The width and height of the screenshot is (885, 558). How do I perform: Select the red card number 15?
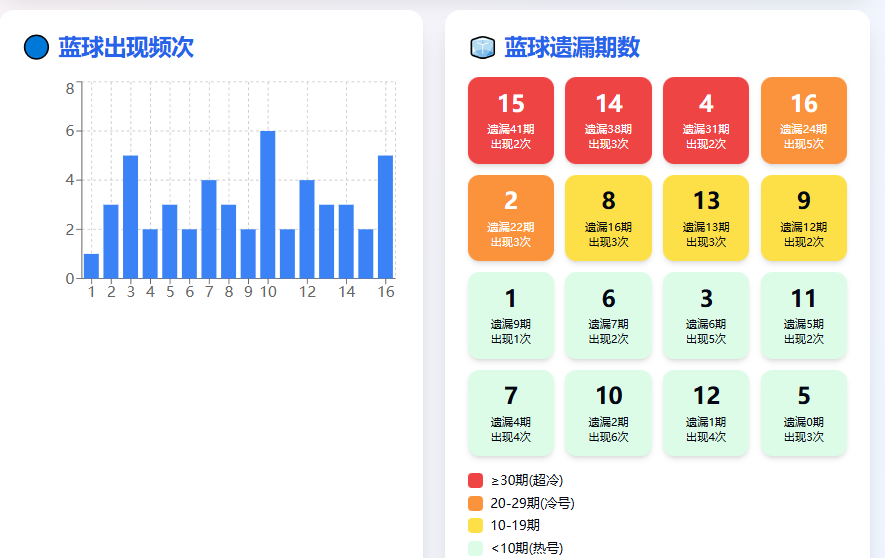510,120
